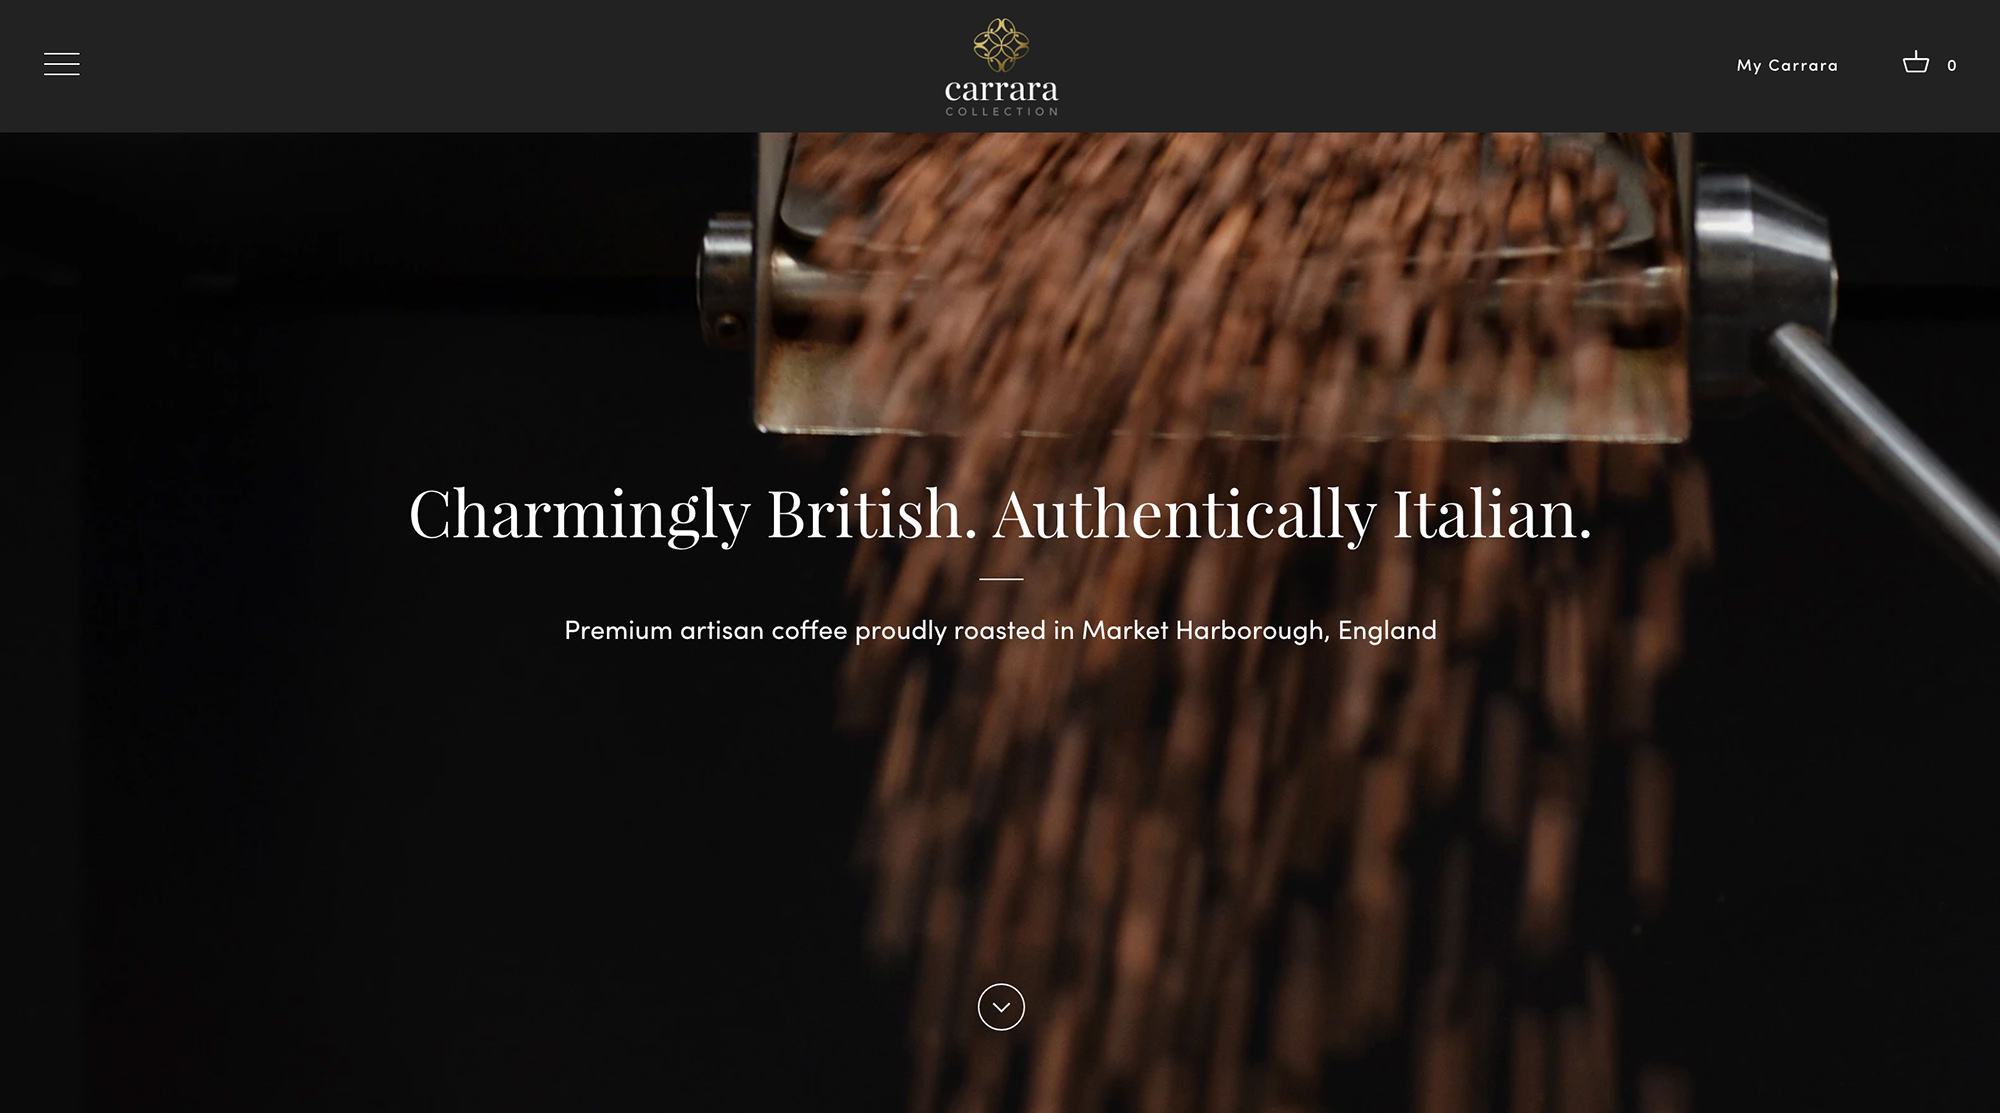
Task: Click the word Italian in headline
Action: 1491,514
